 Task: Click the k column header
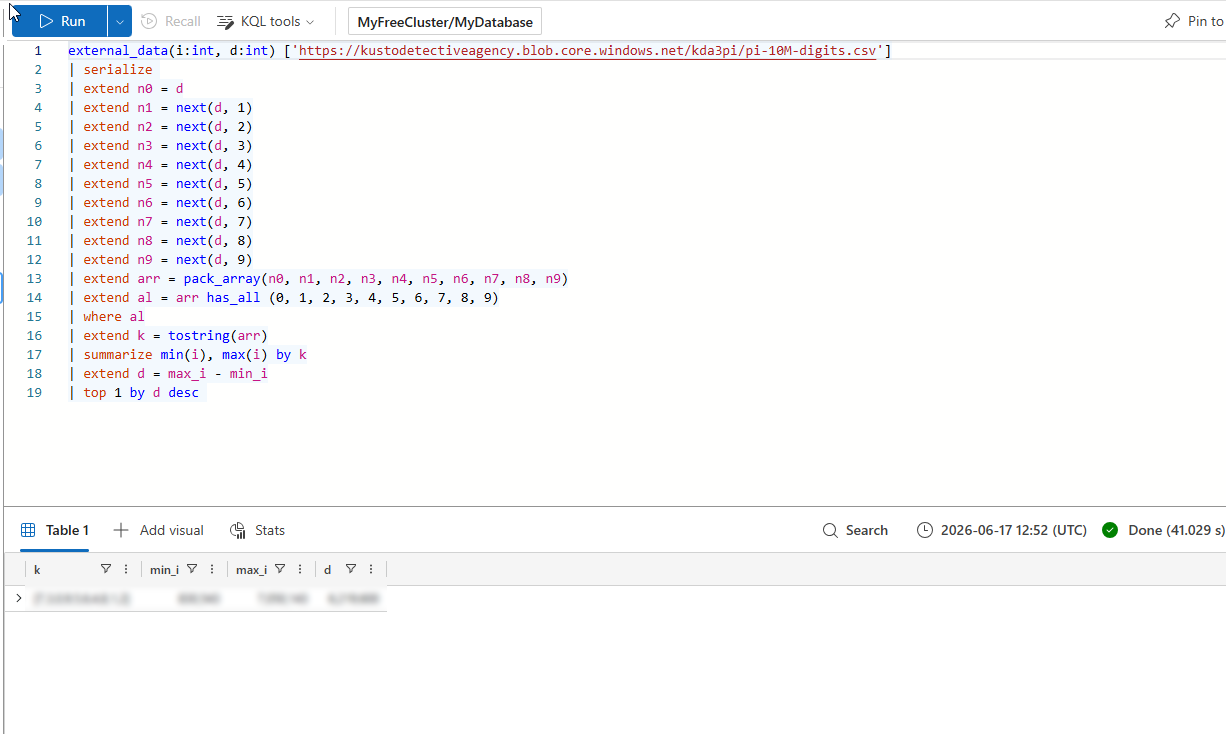[x=37, y=569]
